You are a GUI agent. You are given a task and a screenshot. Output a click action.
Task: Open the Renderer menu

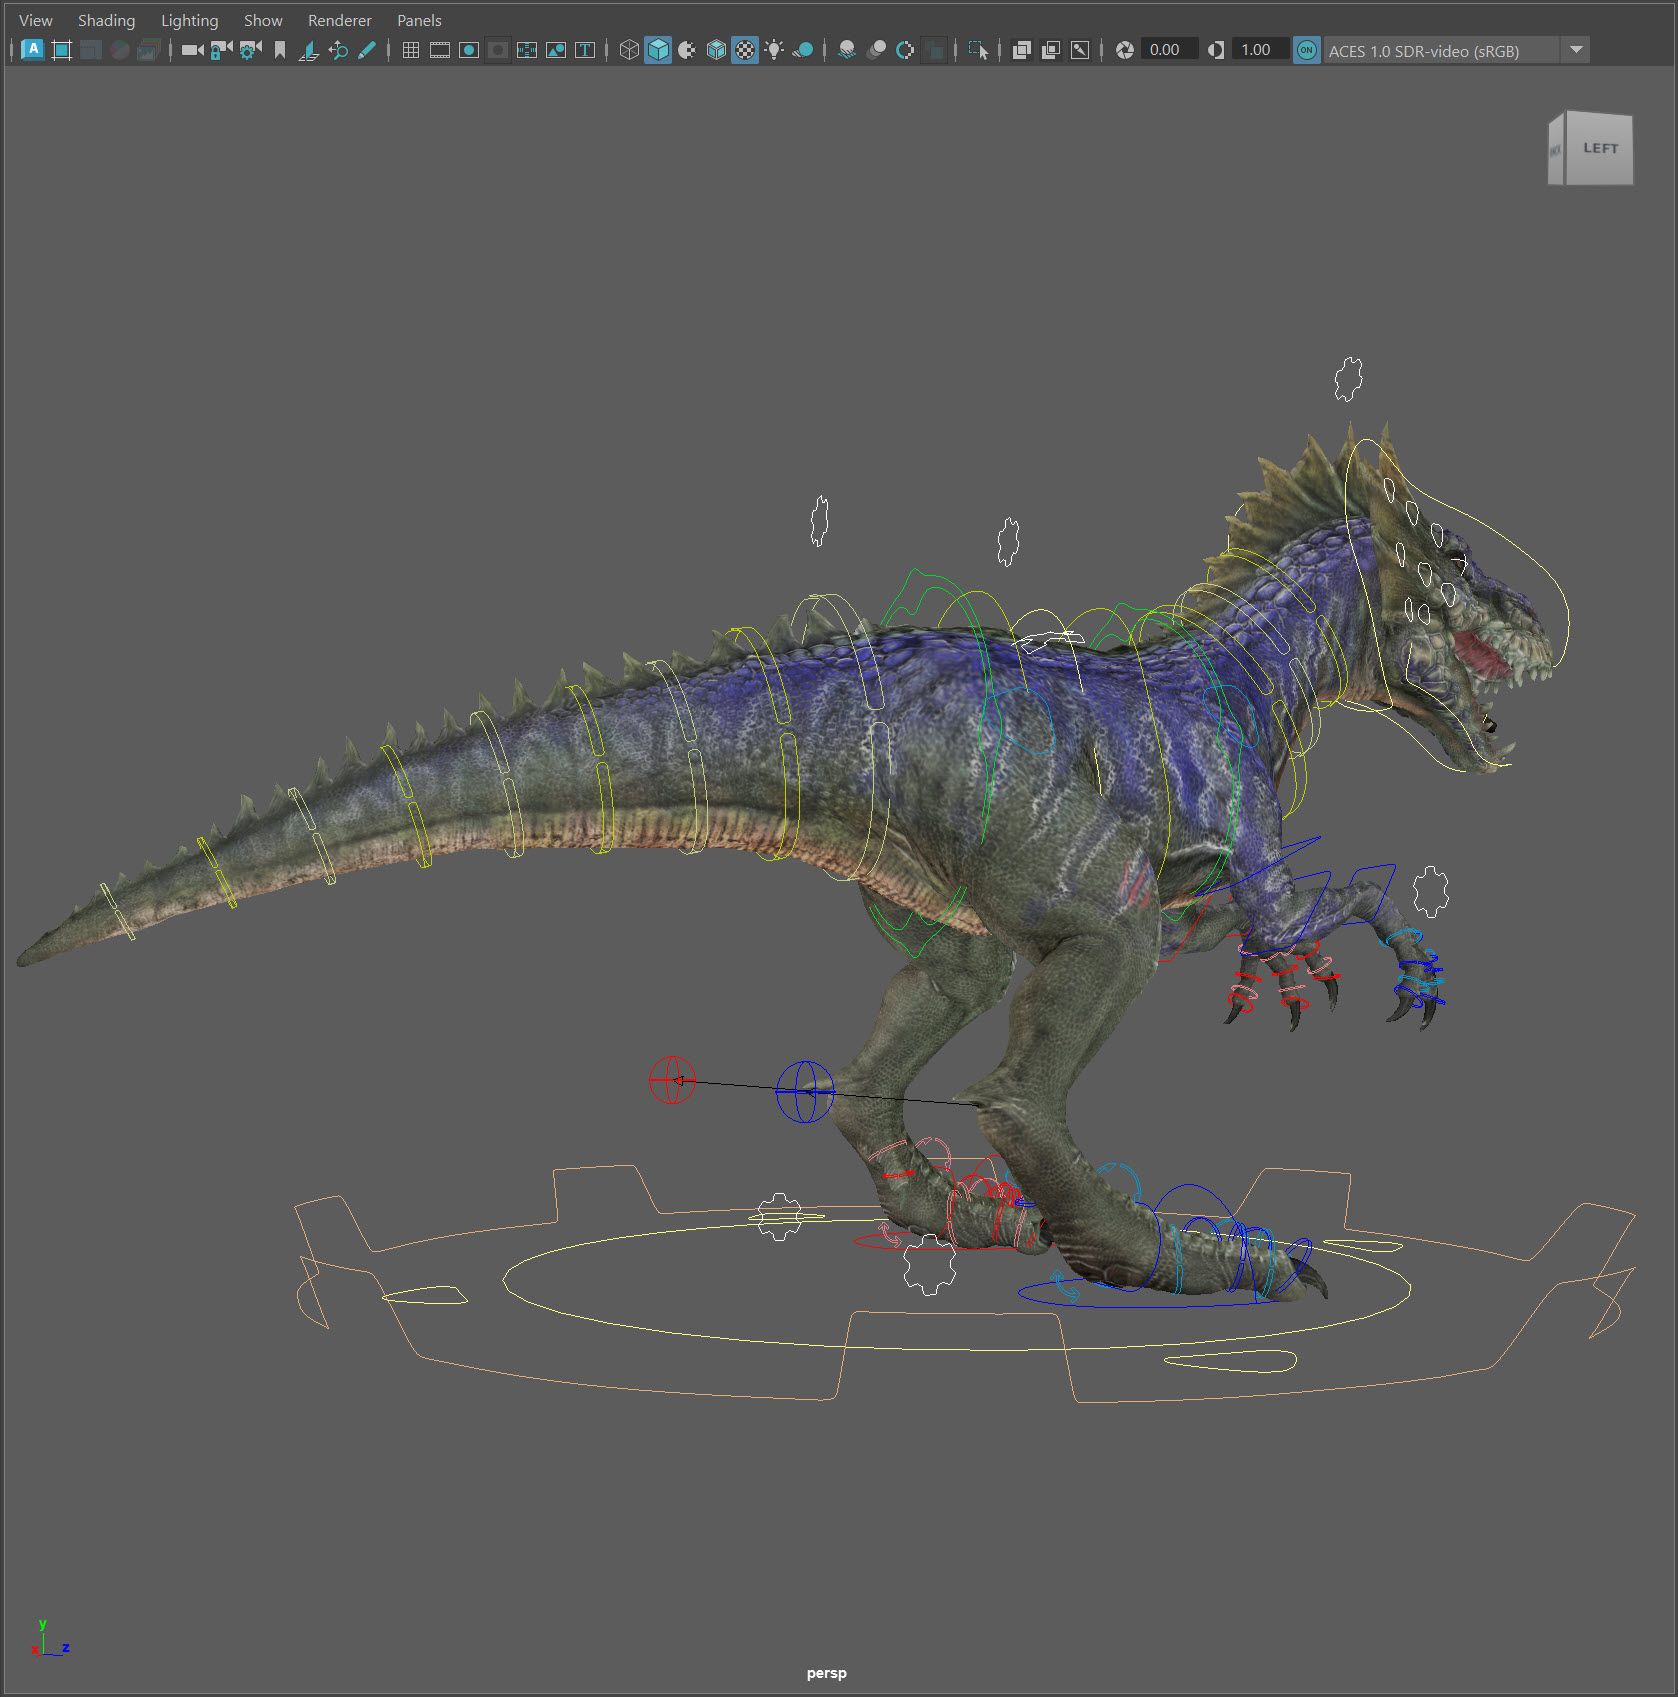339,20
